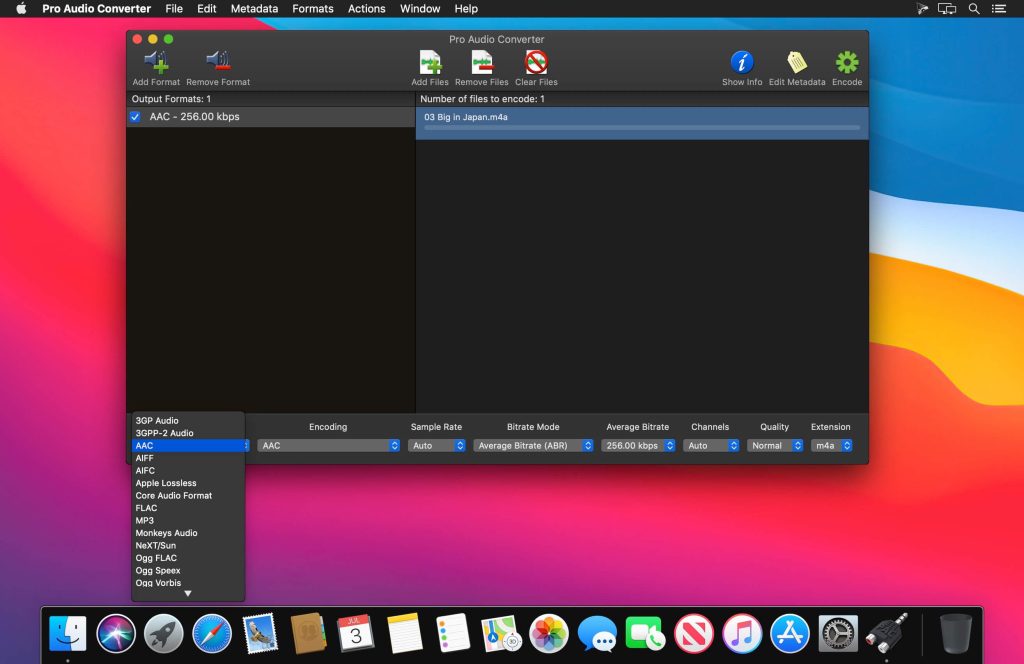1024x664 pixels.
Task: Open the Sample Rate dropdown
Action: click(x=437, y=445)
